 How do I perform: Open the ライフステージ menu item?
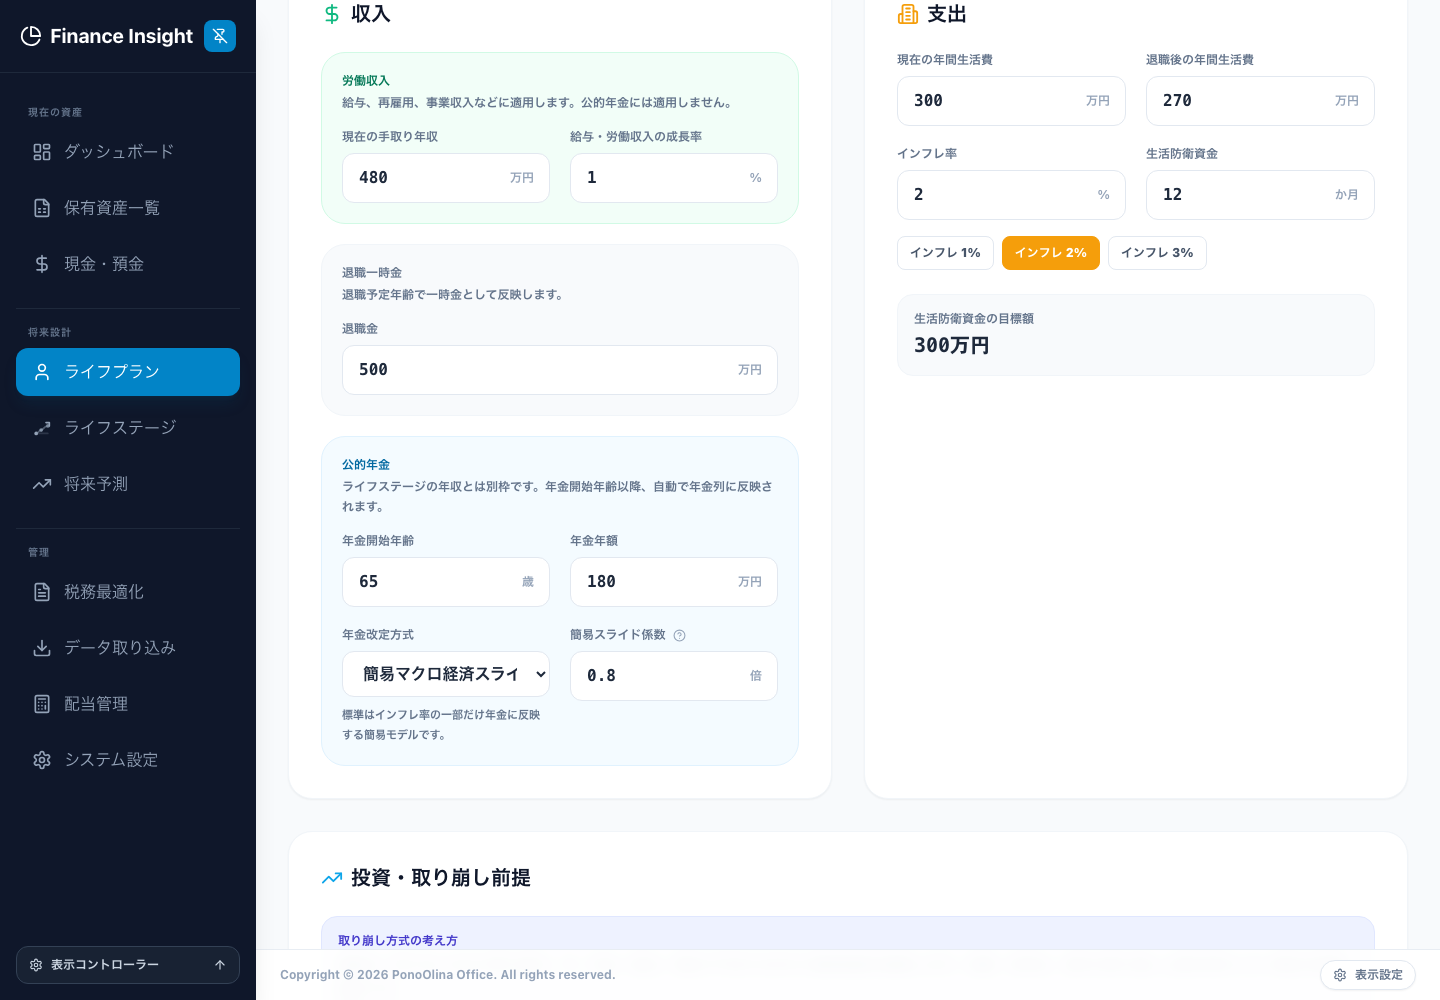(x=128, y=428)
